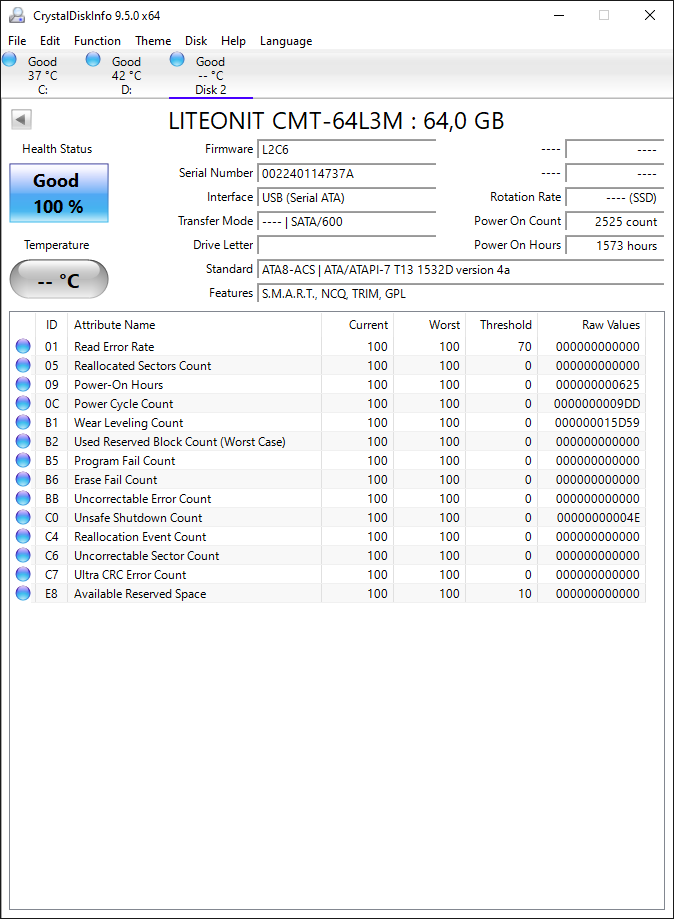Image resolution: width=674 pixels, height=919 pixels.
Task: Select threshold value 10 of Available Reserved Space
Action: [525, 594]
